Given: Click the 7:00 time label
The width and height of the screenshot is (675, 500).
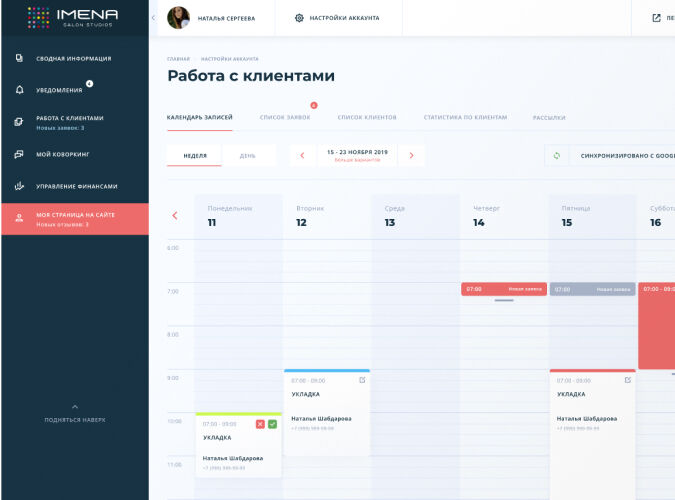Looking at the screenshot, I should (x=173, y=292).
